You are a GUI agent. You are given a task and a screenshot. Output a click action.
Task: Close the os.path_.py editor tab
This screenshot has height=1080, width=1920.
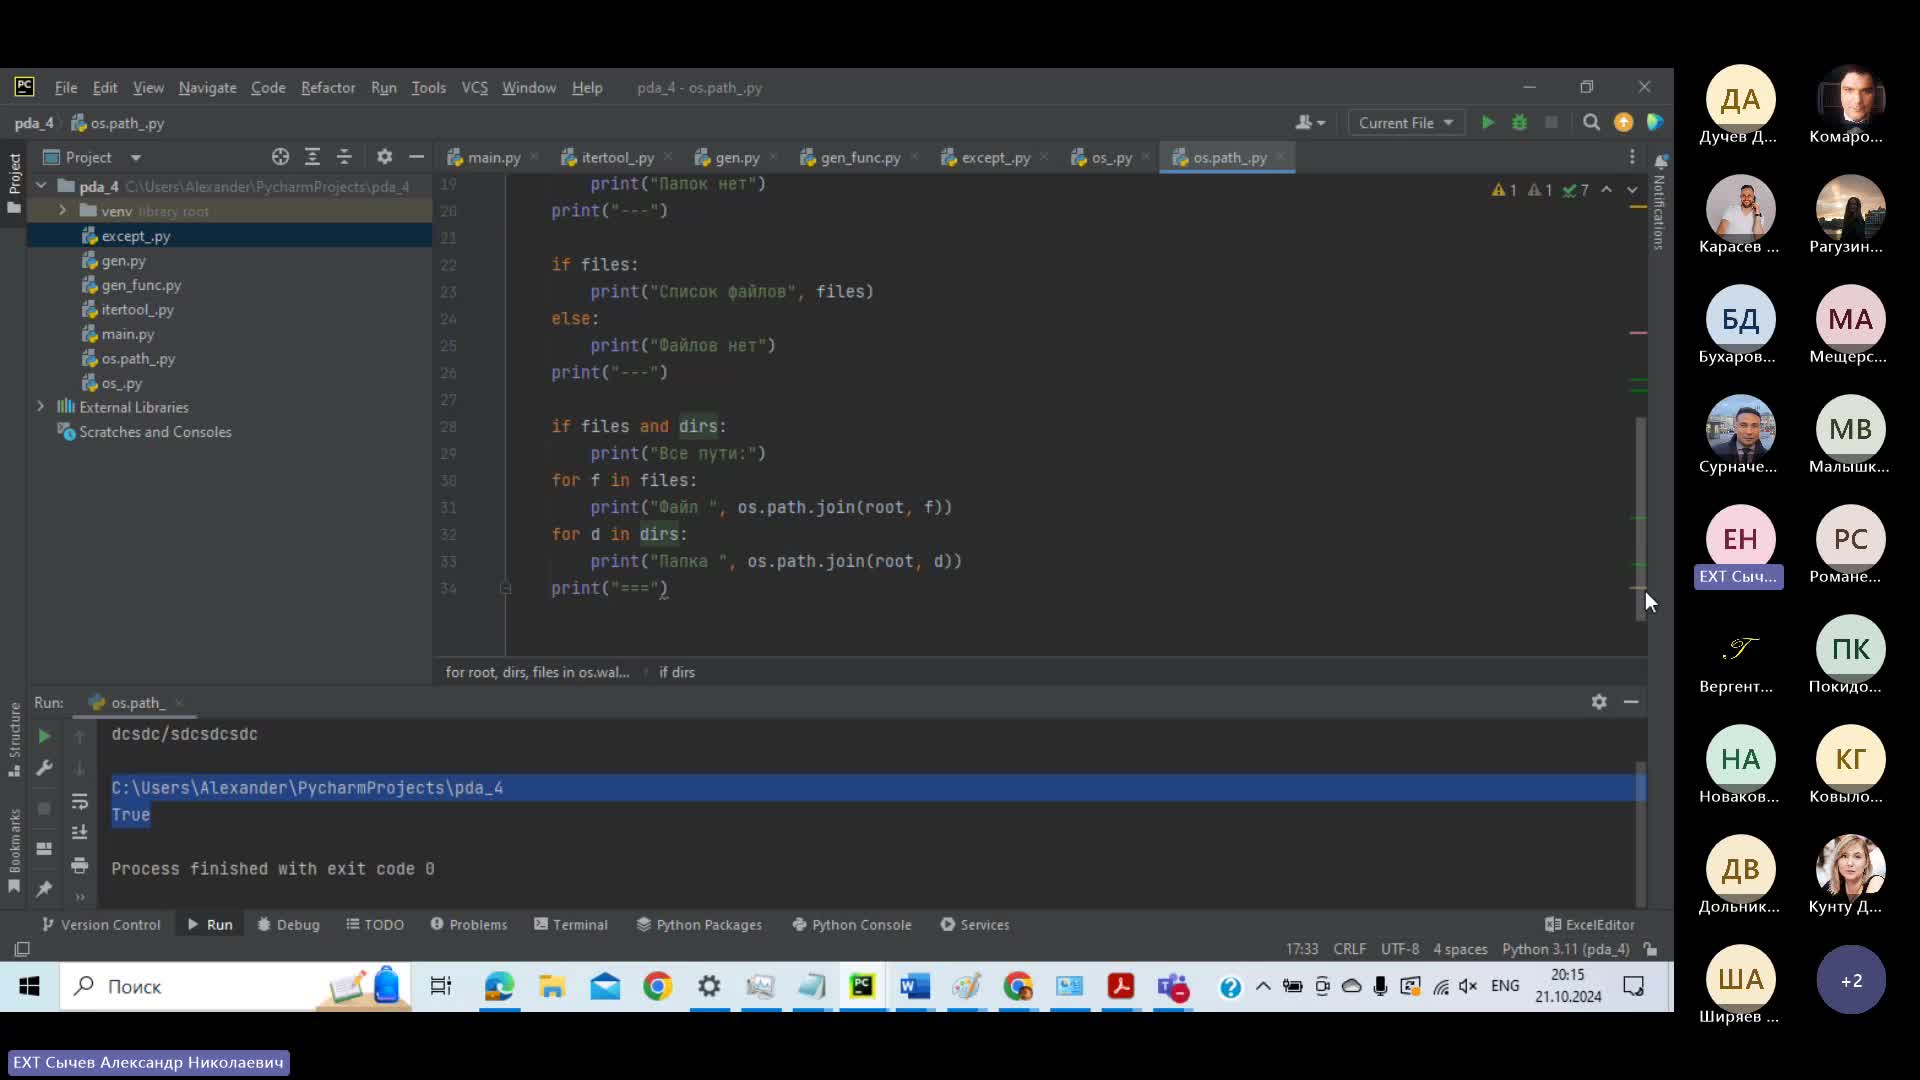coord(1280,157)
